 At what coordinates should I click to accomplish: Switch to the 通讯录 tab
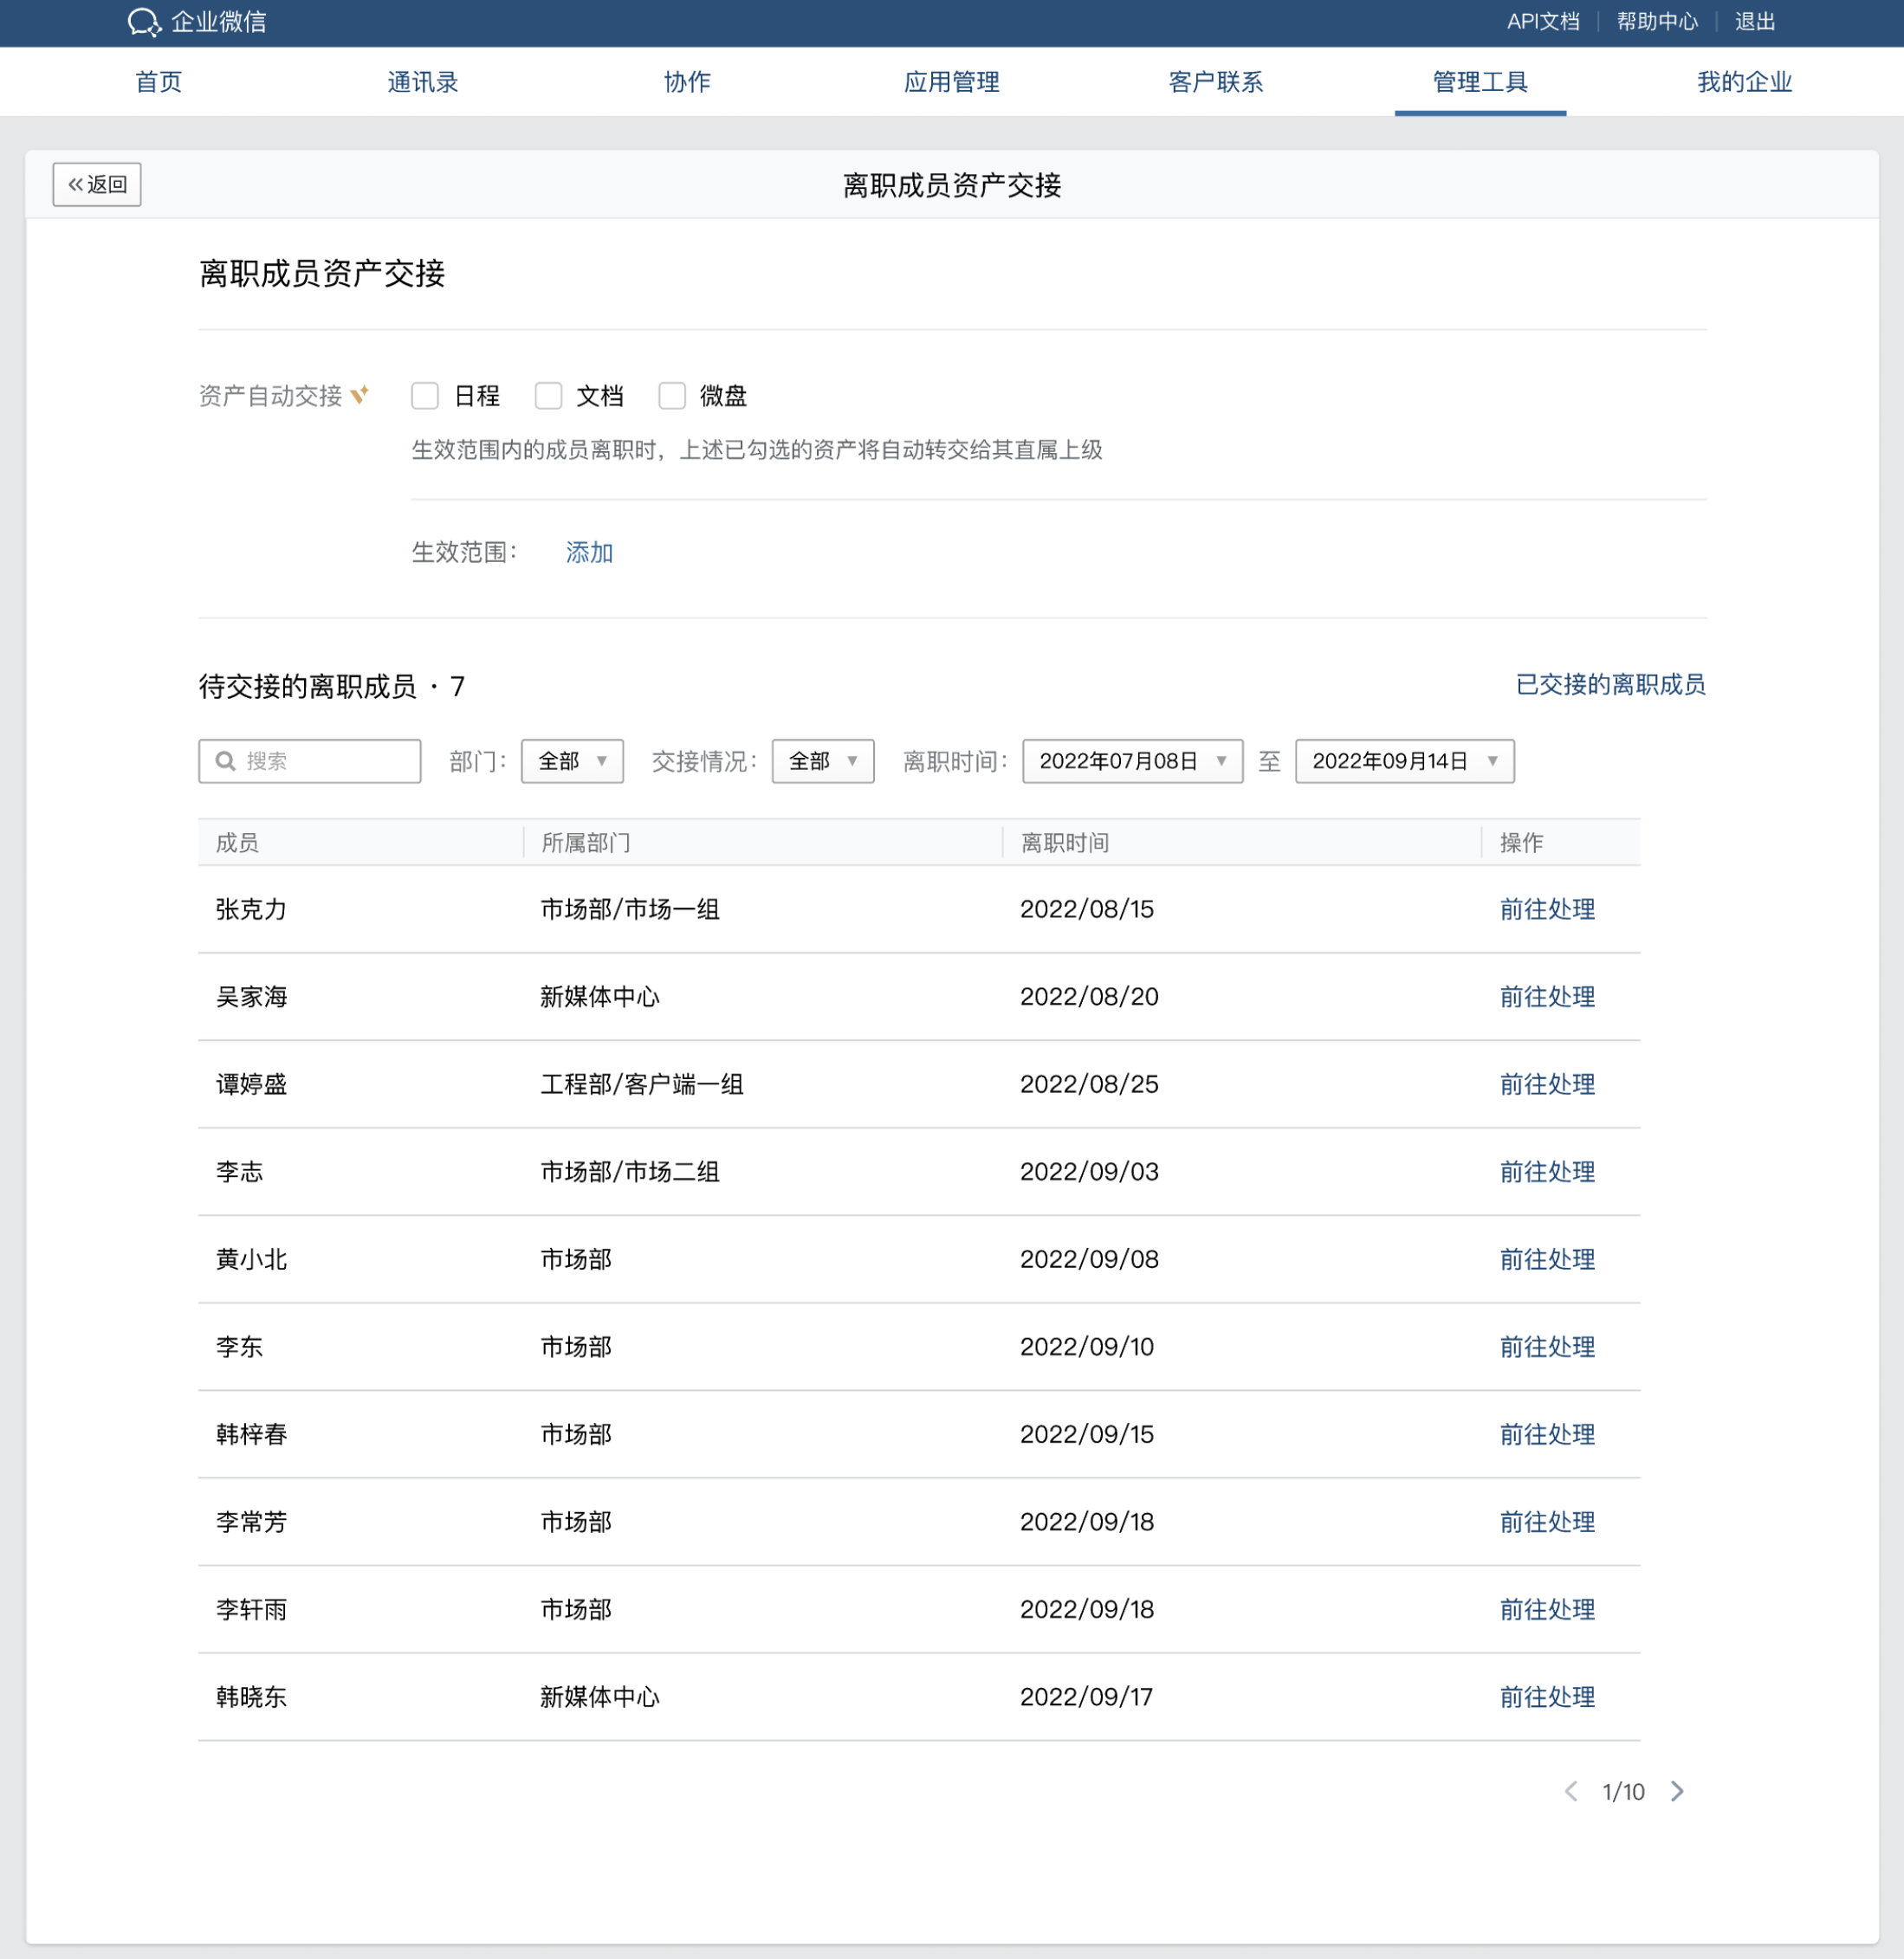coord(423,82)
